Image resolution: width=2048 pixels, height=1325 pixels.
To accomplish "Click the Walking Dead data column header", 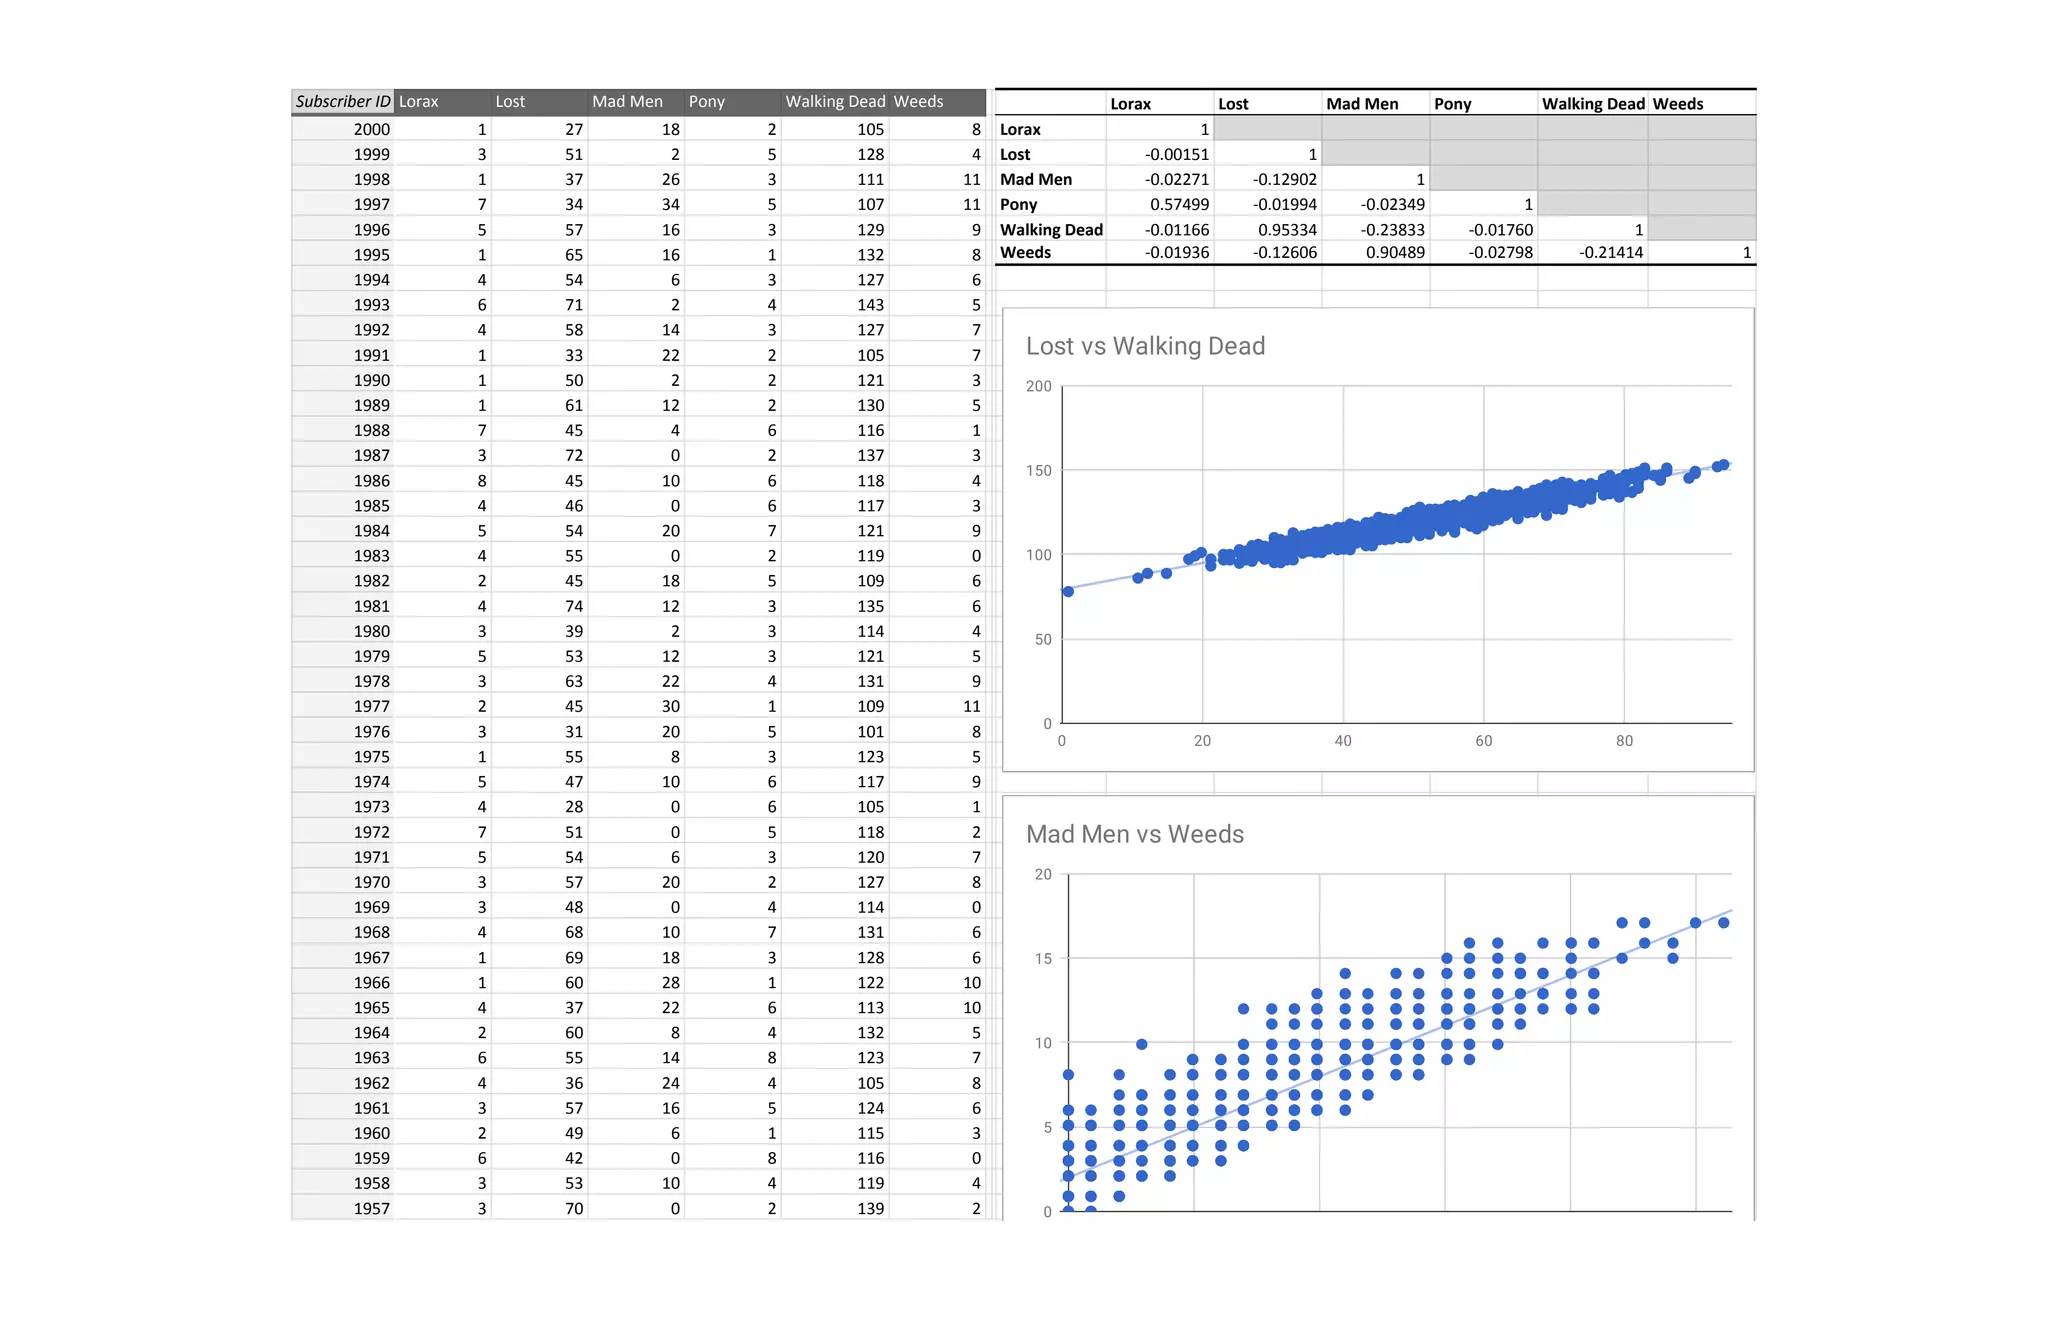I will pyautogui.click(x=834, y=101).
